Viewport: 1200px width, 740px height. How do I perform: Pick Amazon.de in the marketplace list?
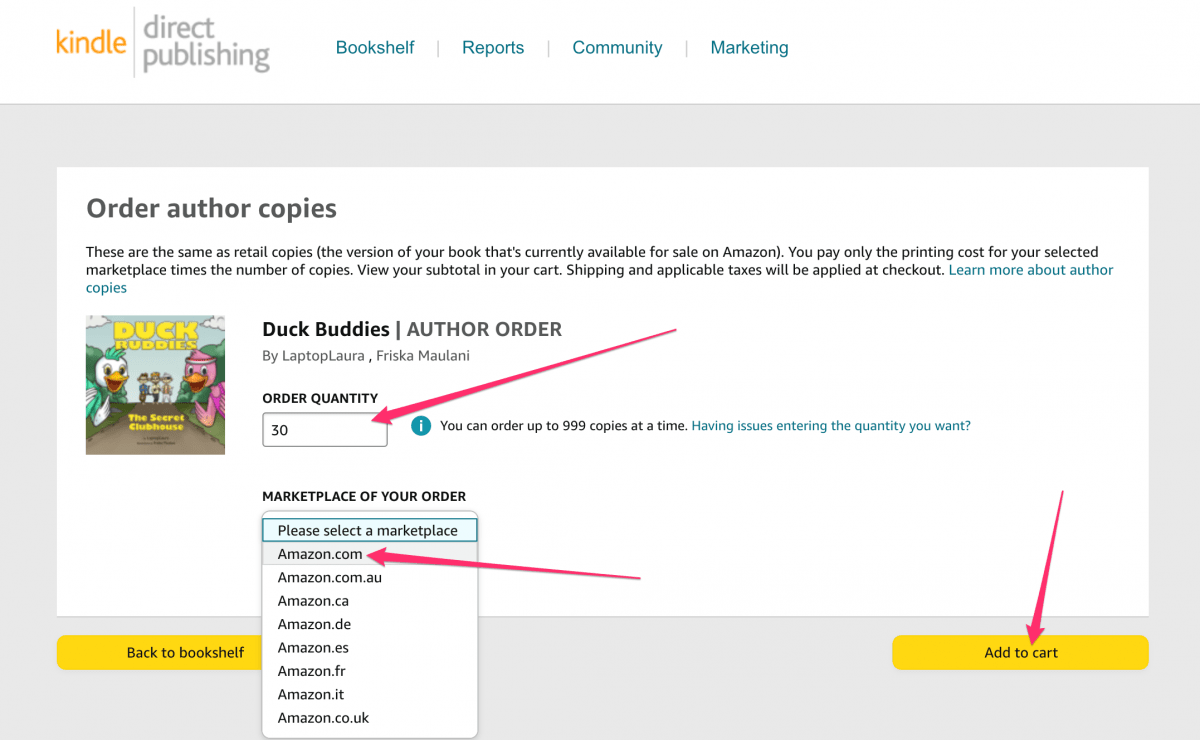tap(370, 624)
